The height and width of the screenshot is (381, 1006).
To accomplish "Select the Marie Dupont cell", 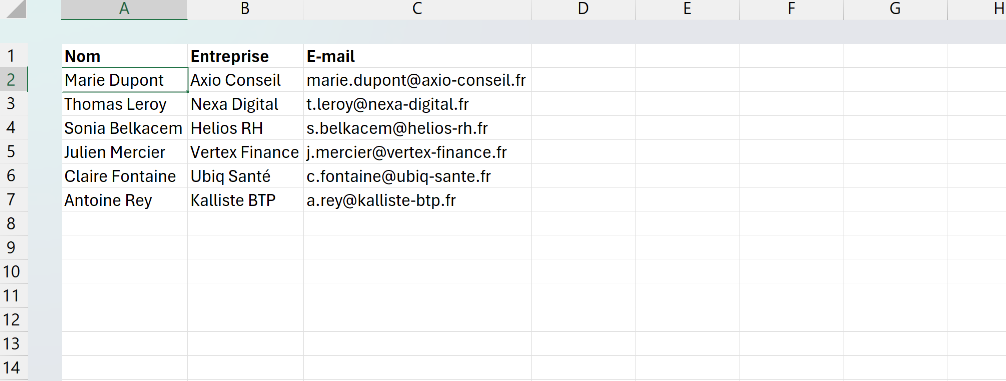I will coord(124,80).
